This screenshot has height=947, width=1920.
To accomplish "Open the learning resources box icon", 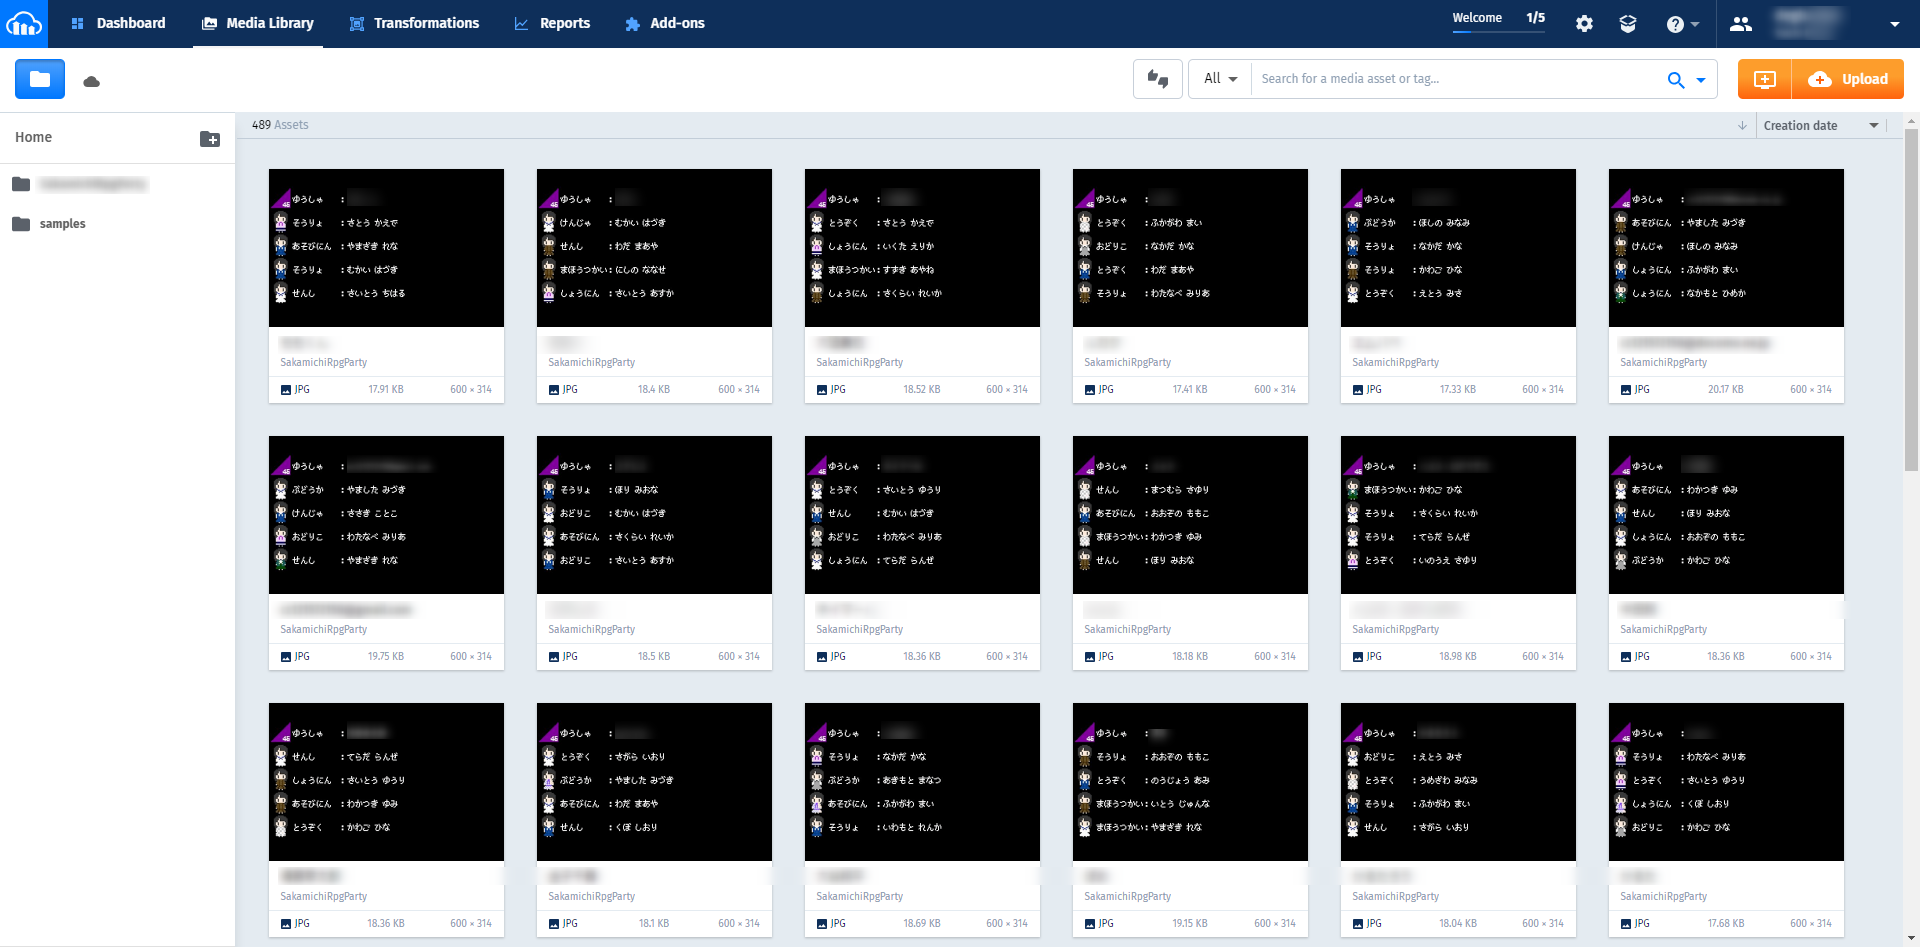I will pyautogui.click(x=1628, y=24).
